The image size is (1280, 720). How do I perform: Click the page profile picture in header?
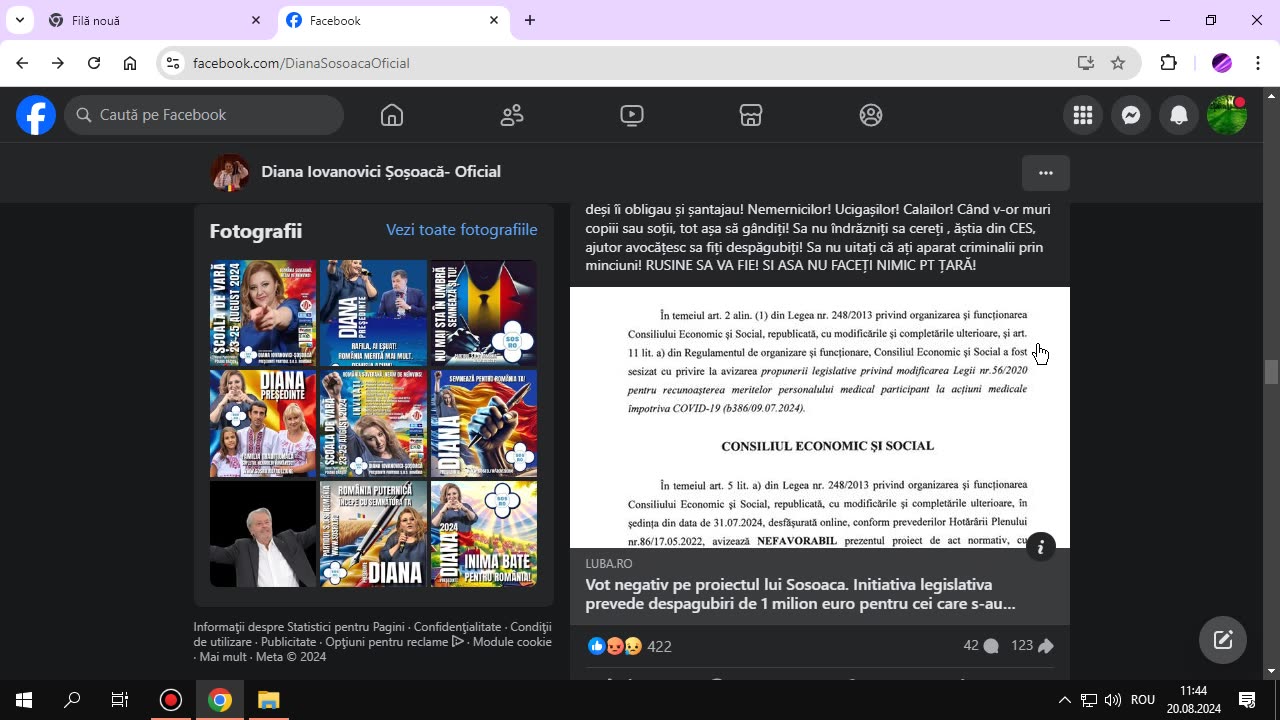pos(230,173)
